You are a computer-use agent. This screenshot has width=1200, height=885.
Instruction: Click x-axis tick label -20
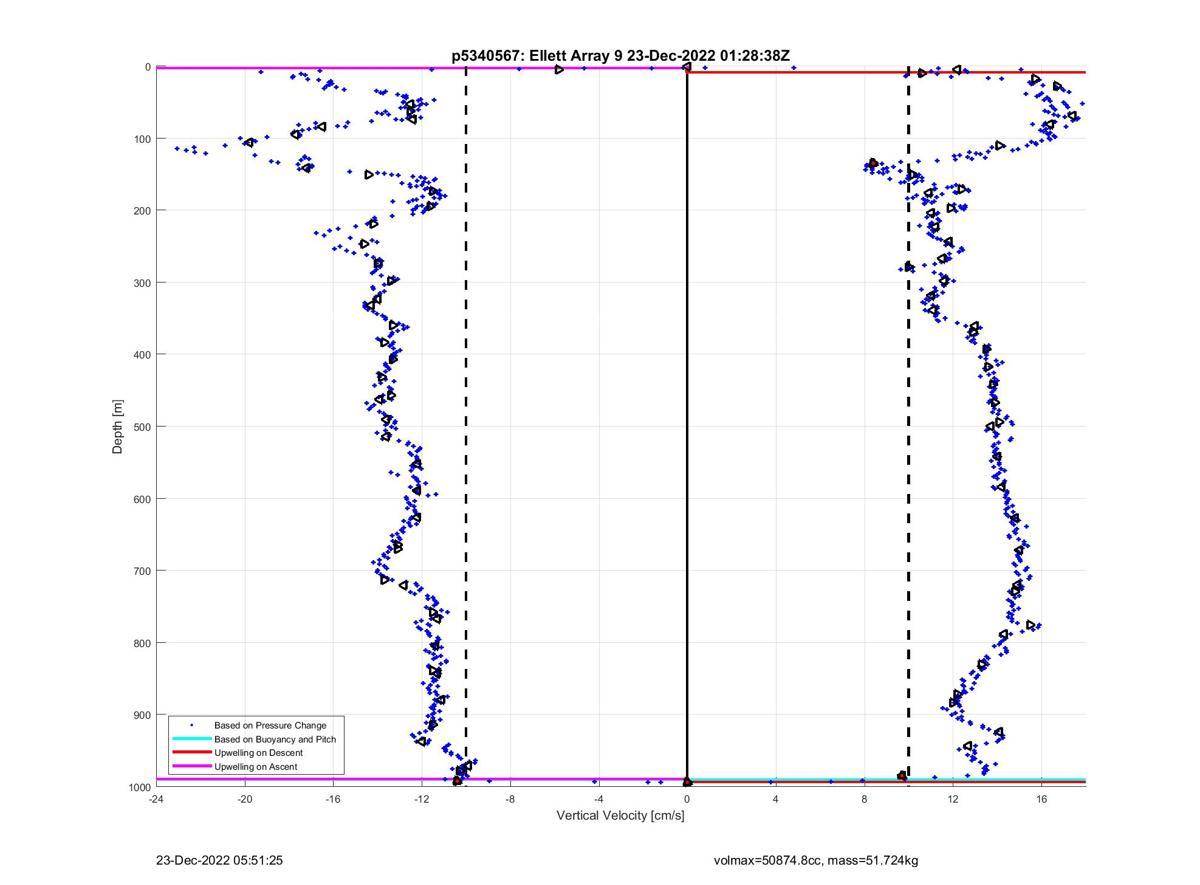(244, 799)
